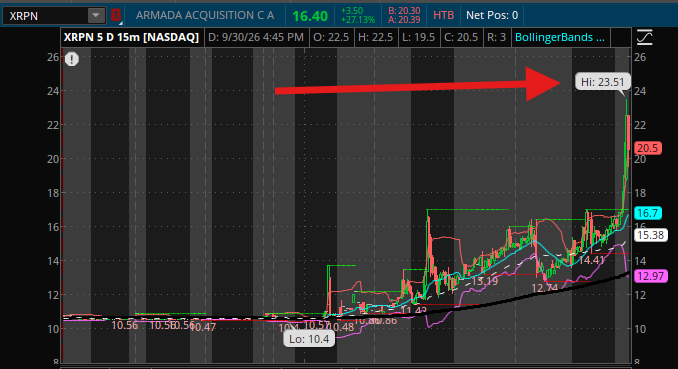The height and width of the screenshot is (369, 678).
Task: Click the Lo: 10.4 price bubble
Action: click(x=309, y=339)
